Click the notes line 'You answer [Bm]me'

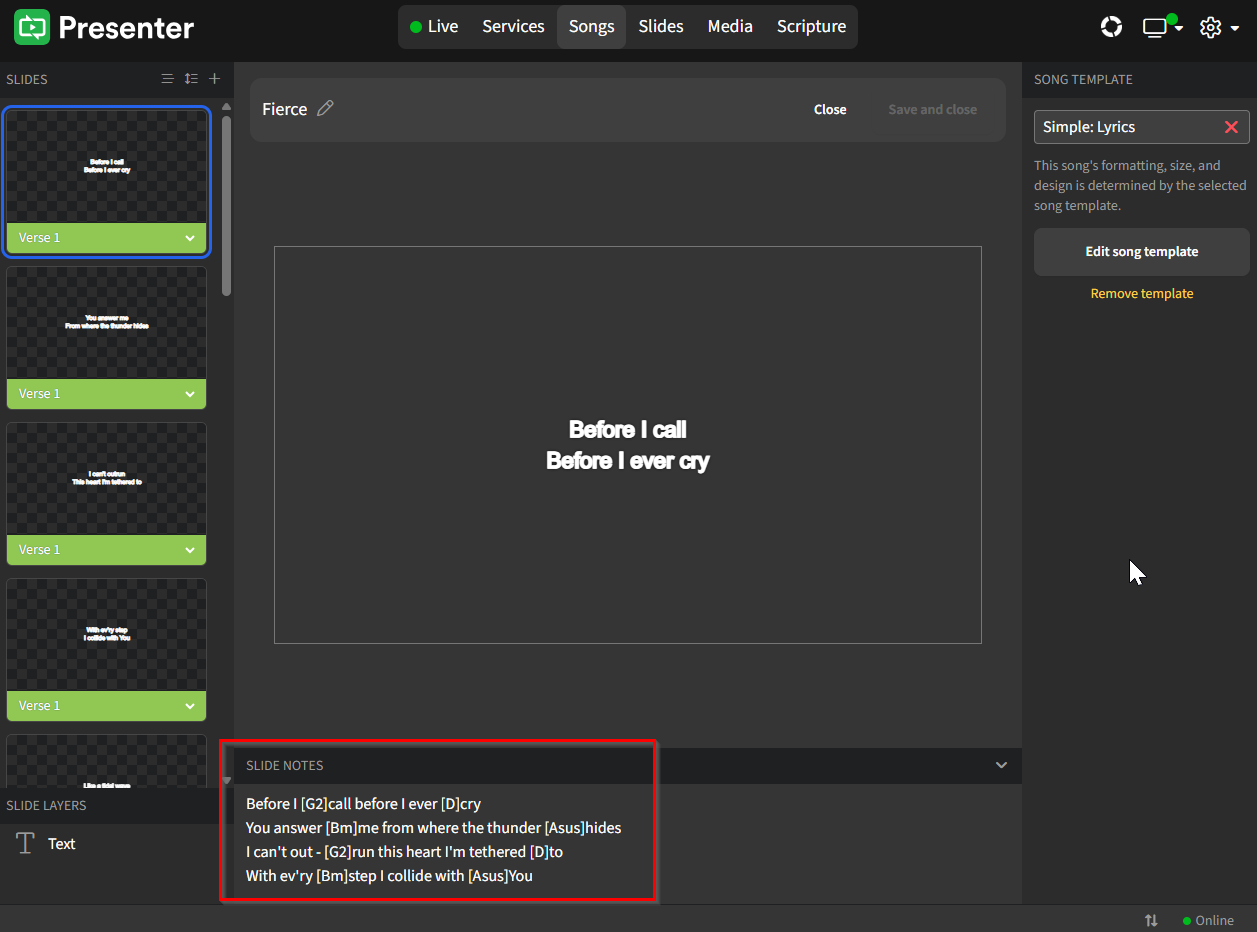pyautogui.click(x=434, y=828)
